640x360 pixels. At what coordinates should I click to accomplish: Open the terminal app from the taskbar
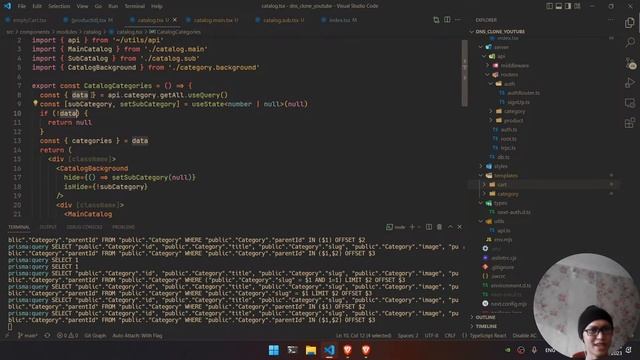[292, 350]
